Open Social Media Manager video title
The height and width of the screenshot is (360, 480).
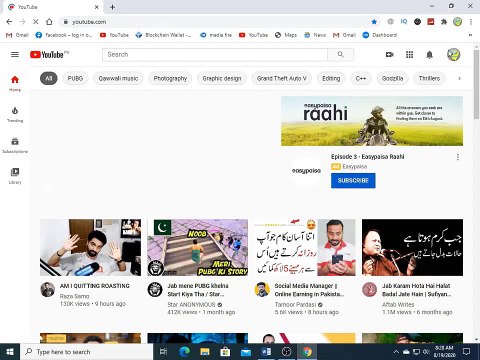pos(309,290)
